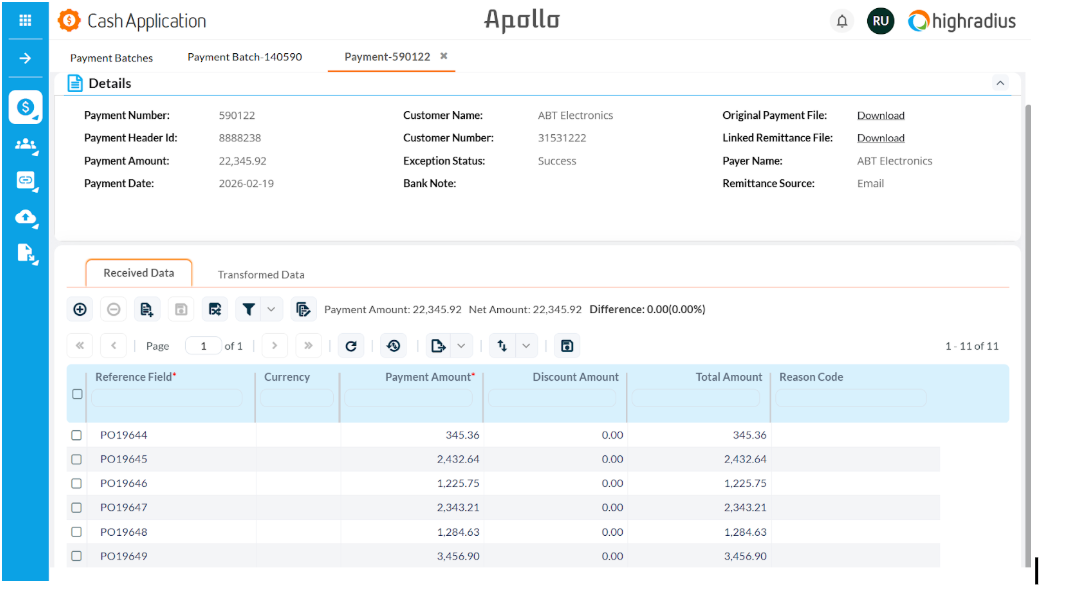The image size is (1078, 589).
Task: Tick the select-all checkbox in the header
Action: pyautogui.click(x=77, y=394)
